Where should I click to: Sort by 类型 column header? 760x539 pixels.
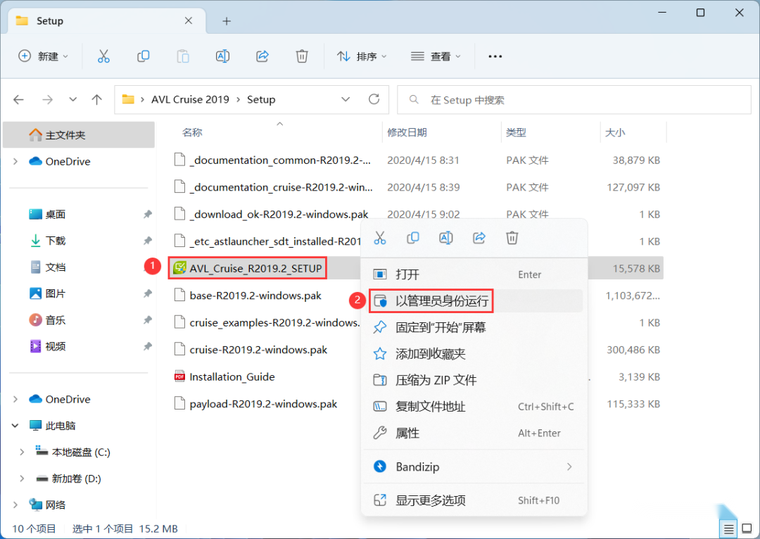point(516,132)
